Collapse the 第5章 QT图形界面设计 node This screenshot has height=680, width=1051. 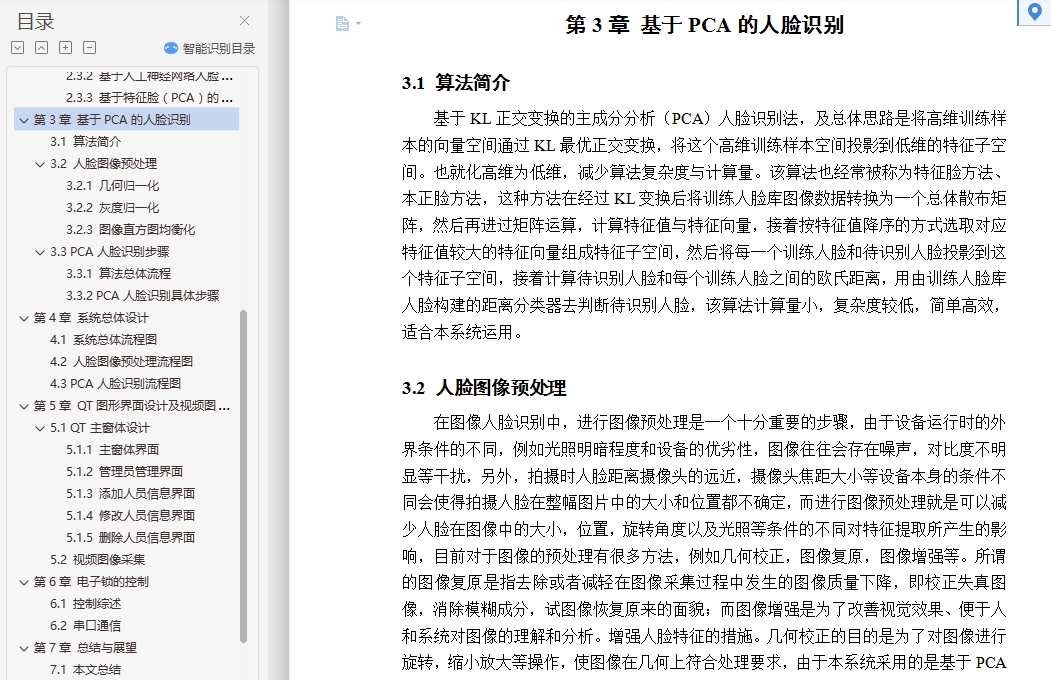24,407
